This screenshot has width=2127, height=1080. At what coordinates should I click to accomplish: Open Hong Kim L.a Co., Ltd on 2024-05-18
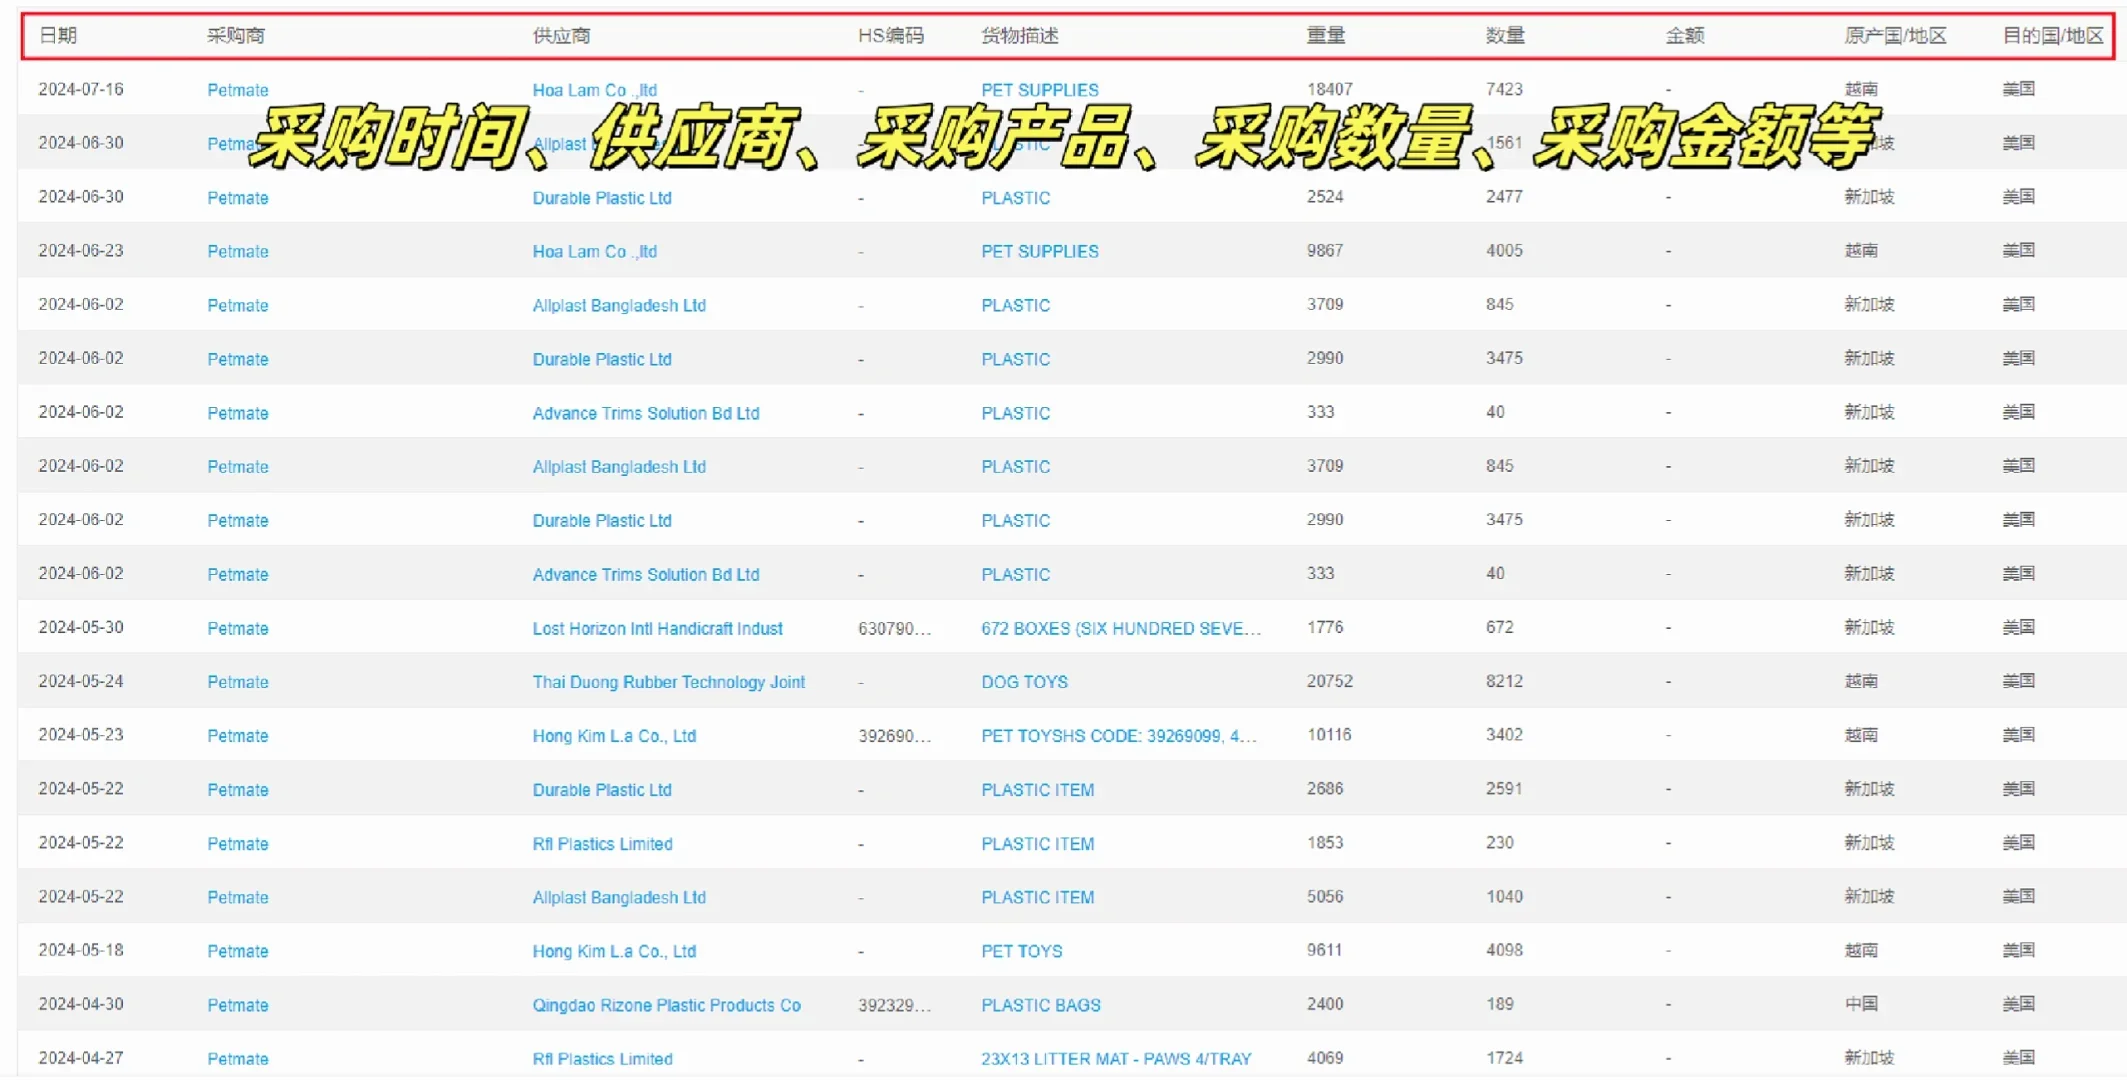click(x=613, y=951)
